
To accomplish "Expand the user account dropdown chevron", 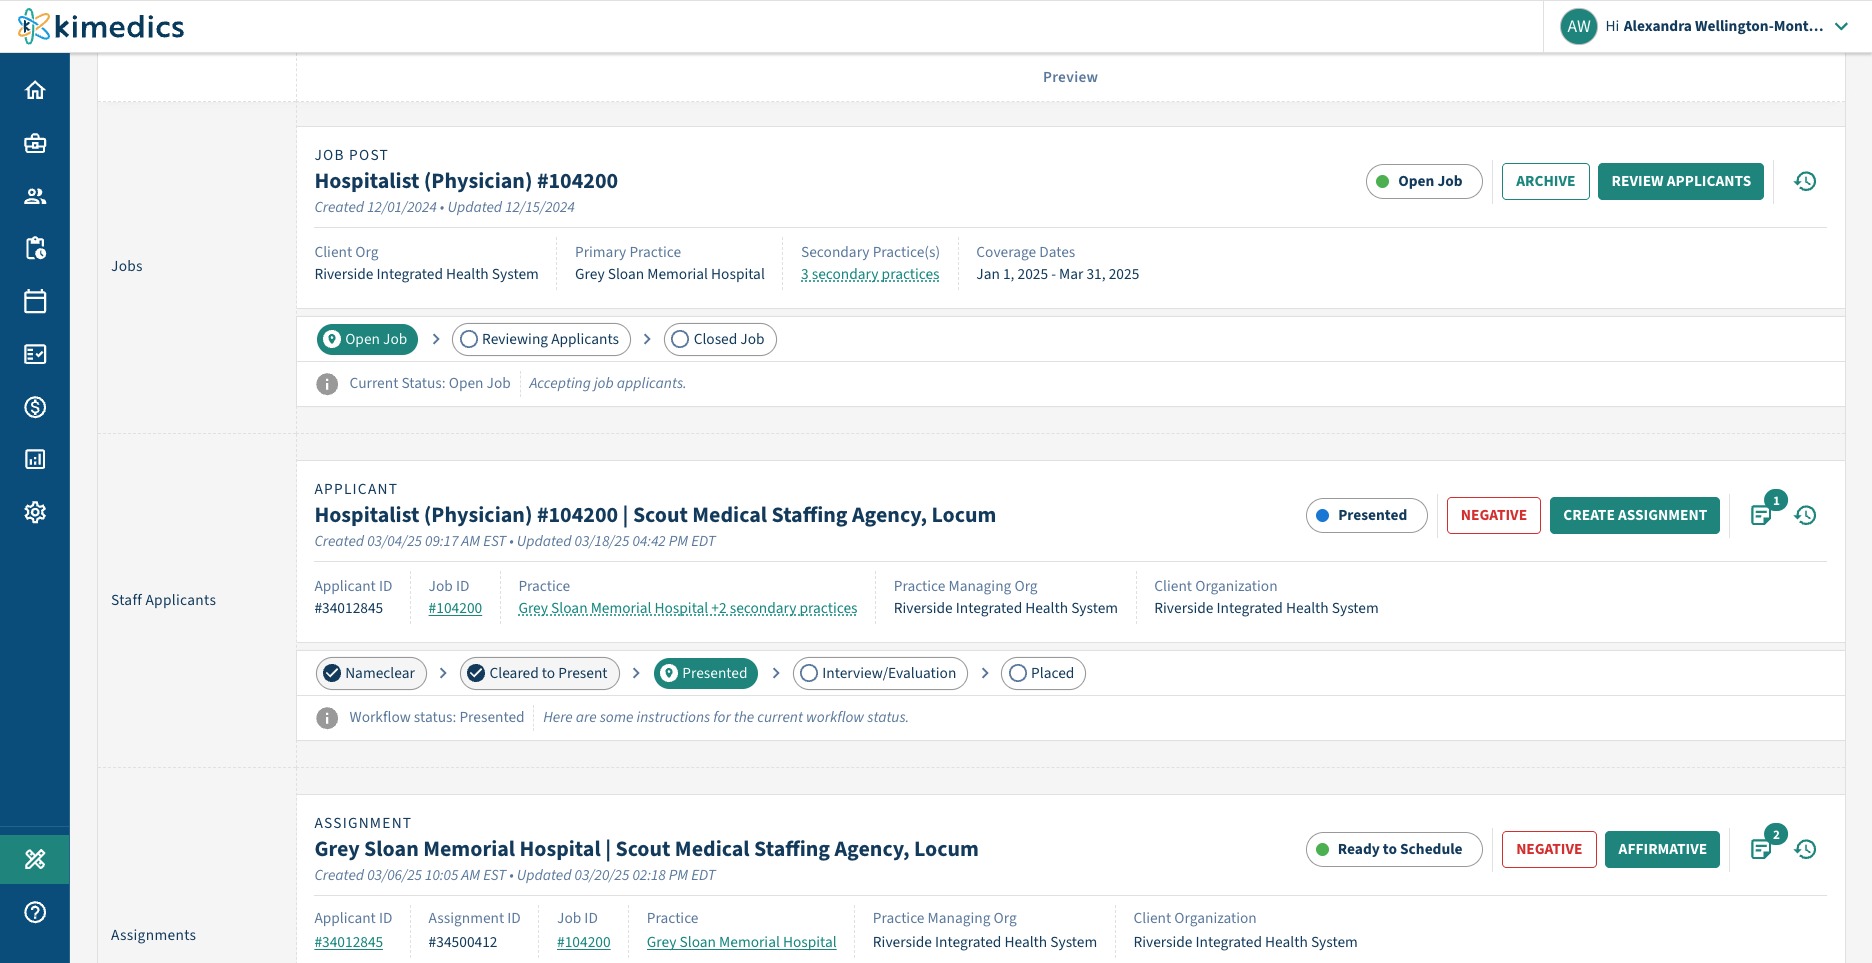I will pos(1841,27).
